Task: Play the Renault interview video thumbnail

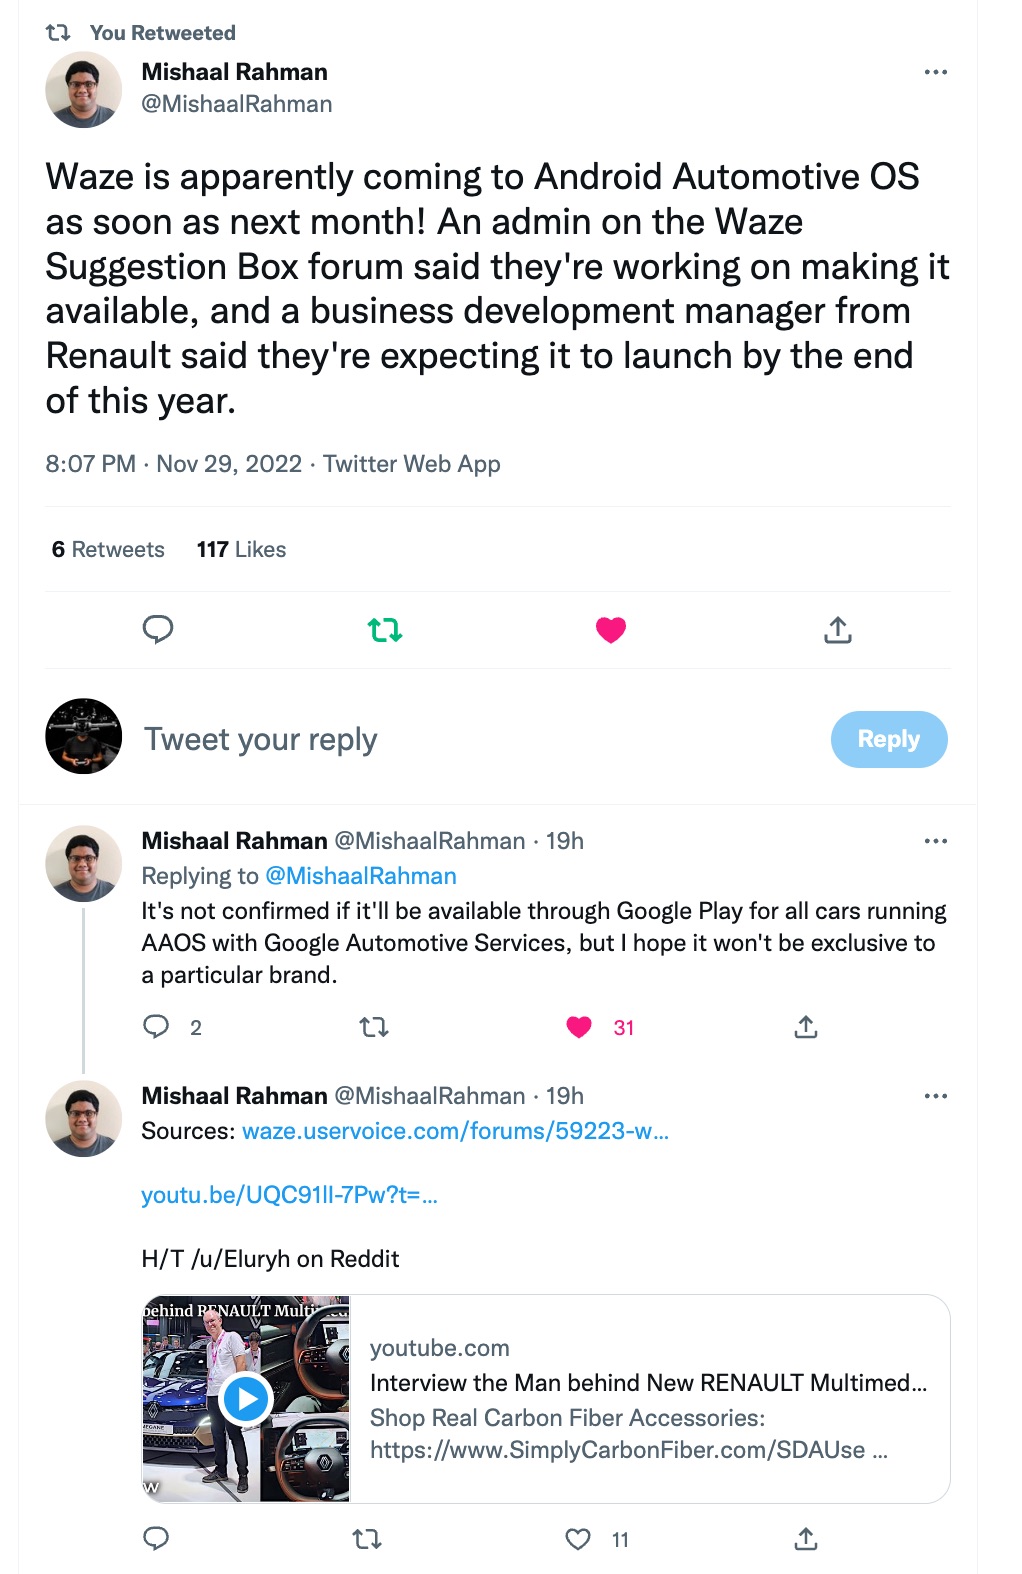Action: click(246, 1399)
